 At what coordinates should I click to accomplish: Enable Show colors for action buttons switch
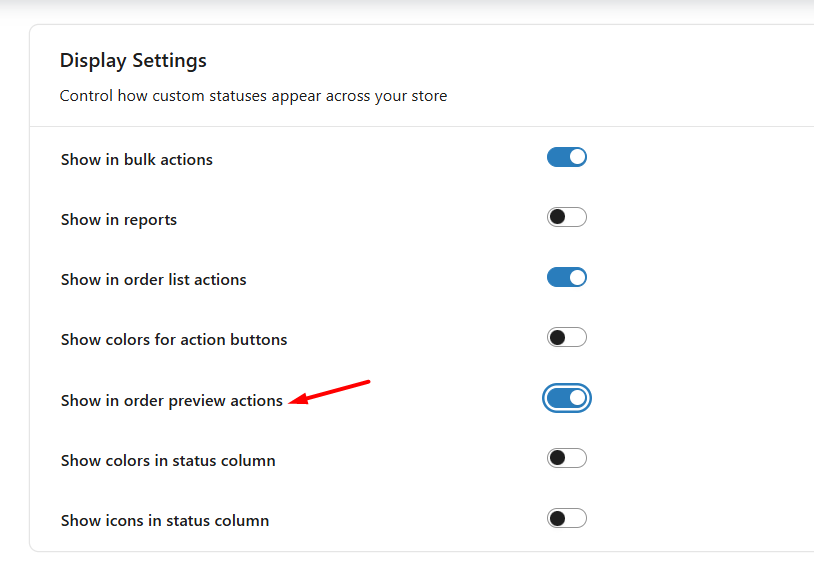tap(566, 338)
